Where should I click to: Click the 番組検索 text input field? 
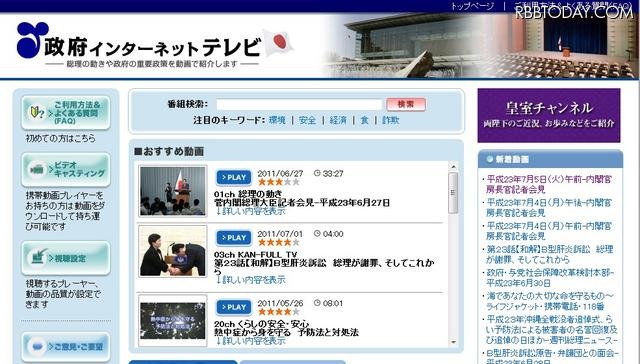(x=299, y=104)
